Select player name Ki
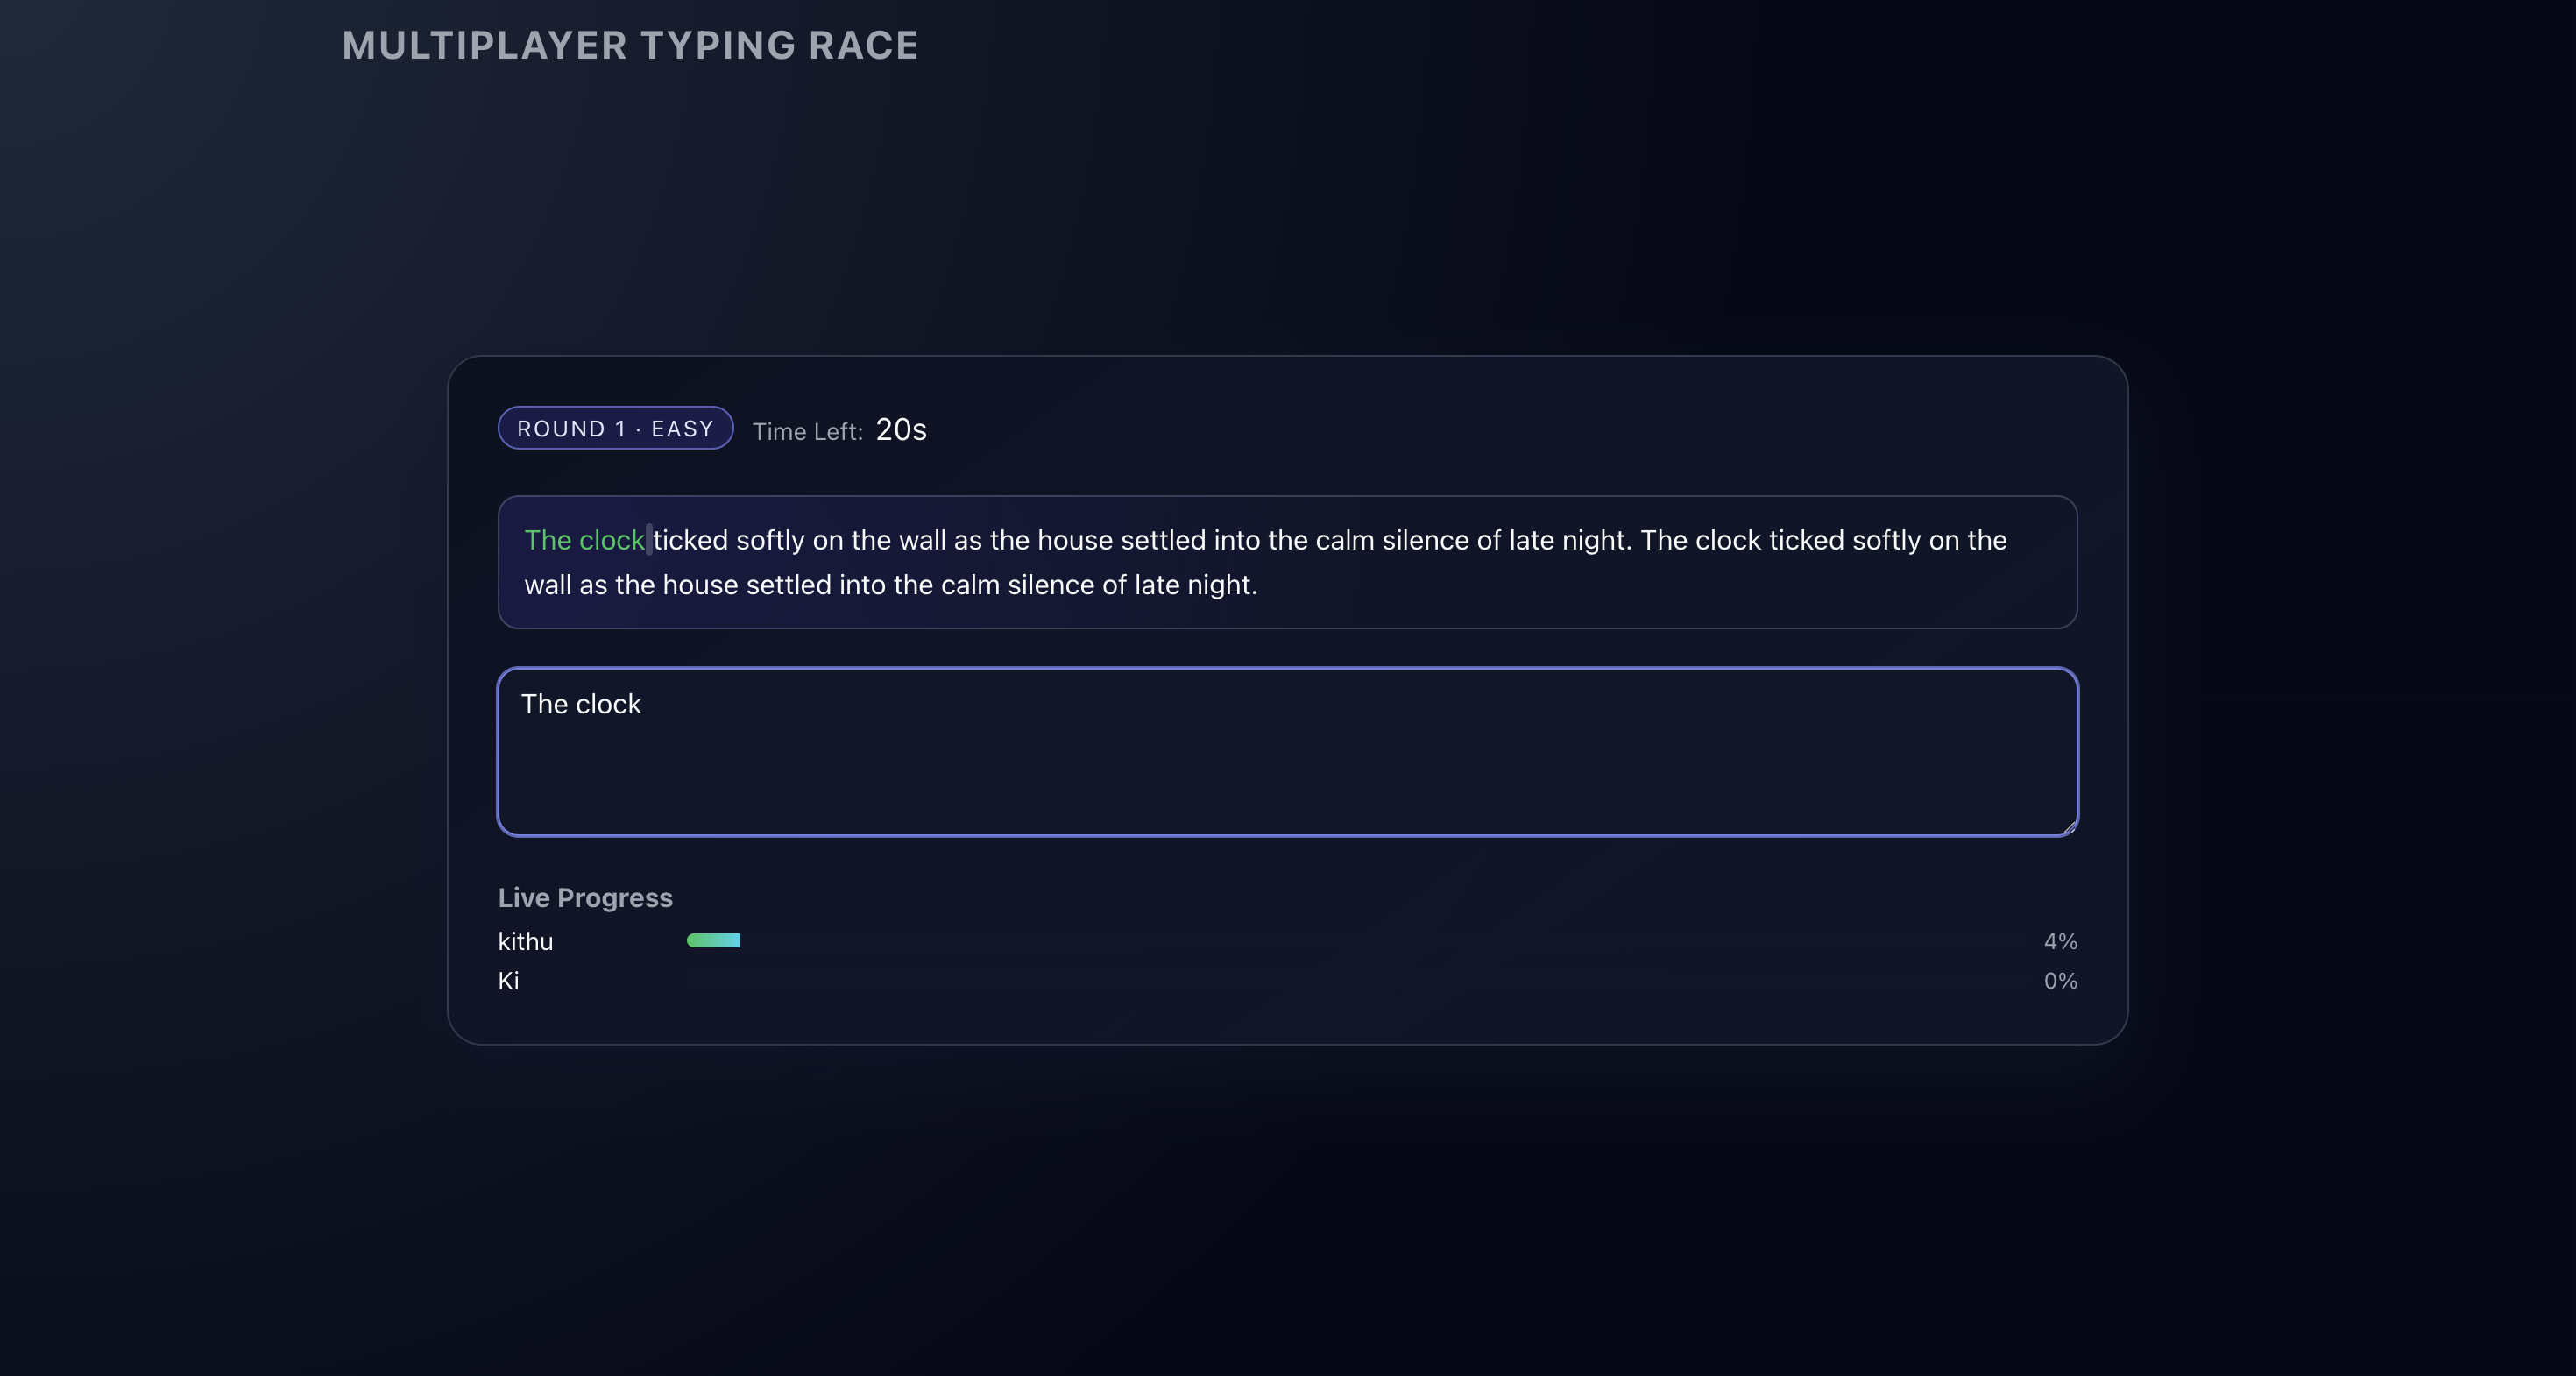 [509, 981]
